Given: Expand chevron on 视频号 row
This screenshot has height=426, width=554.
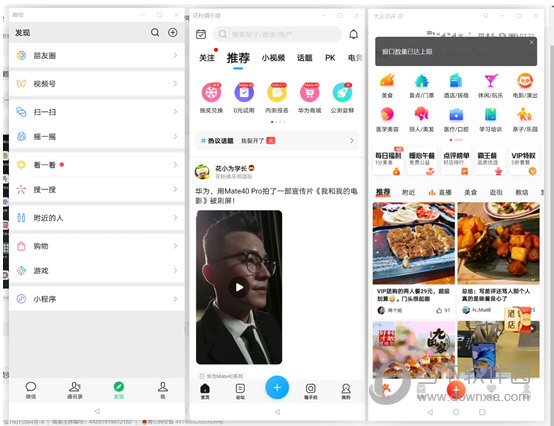Looking at the screenshot, I should coord(175,84).
